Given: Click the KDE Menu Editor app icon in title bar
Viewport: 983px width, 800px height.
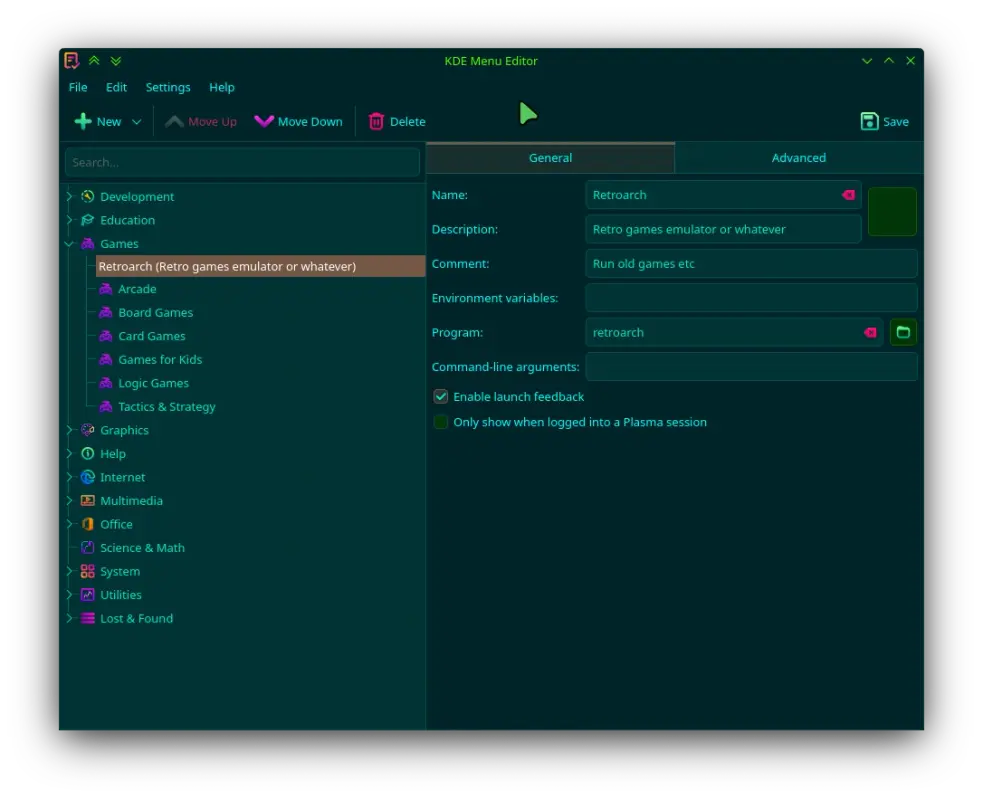Looking at the screenshot, I should 71,60.
